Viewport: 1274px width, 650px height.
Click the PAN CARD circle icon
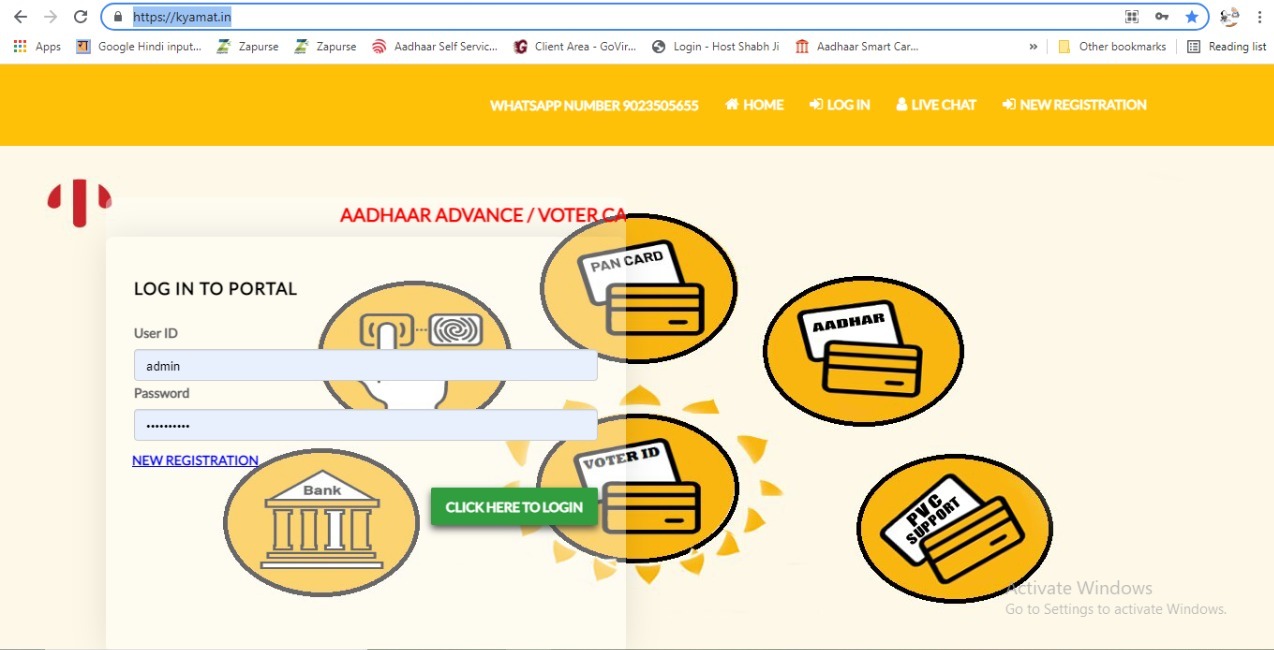(639, 289)
